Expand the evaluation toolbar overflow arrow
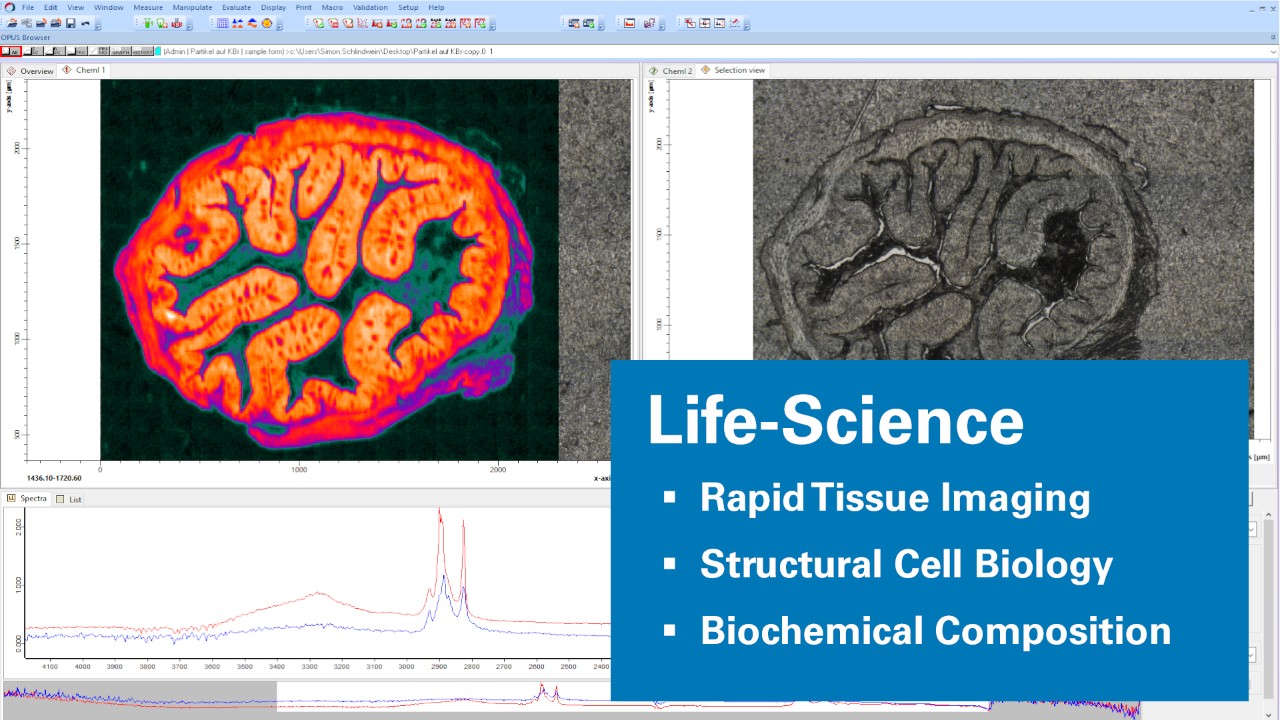Viewport: 1280px width, 720px height. (493, 25)
